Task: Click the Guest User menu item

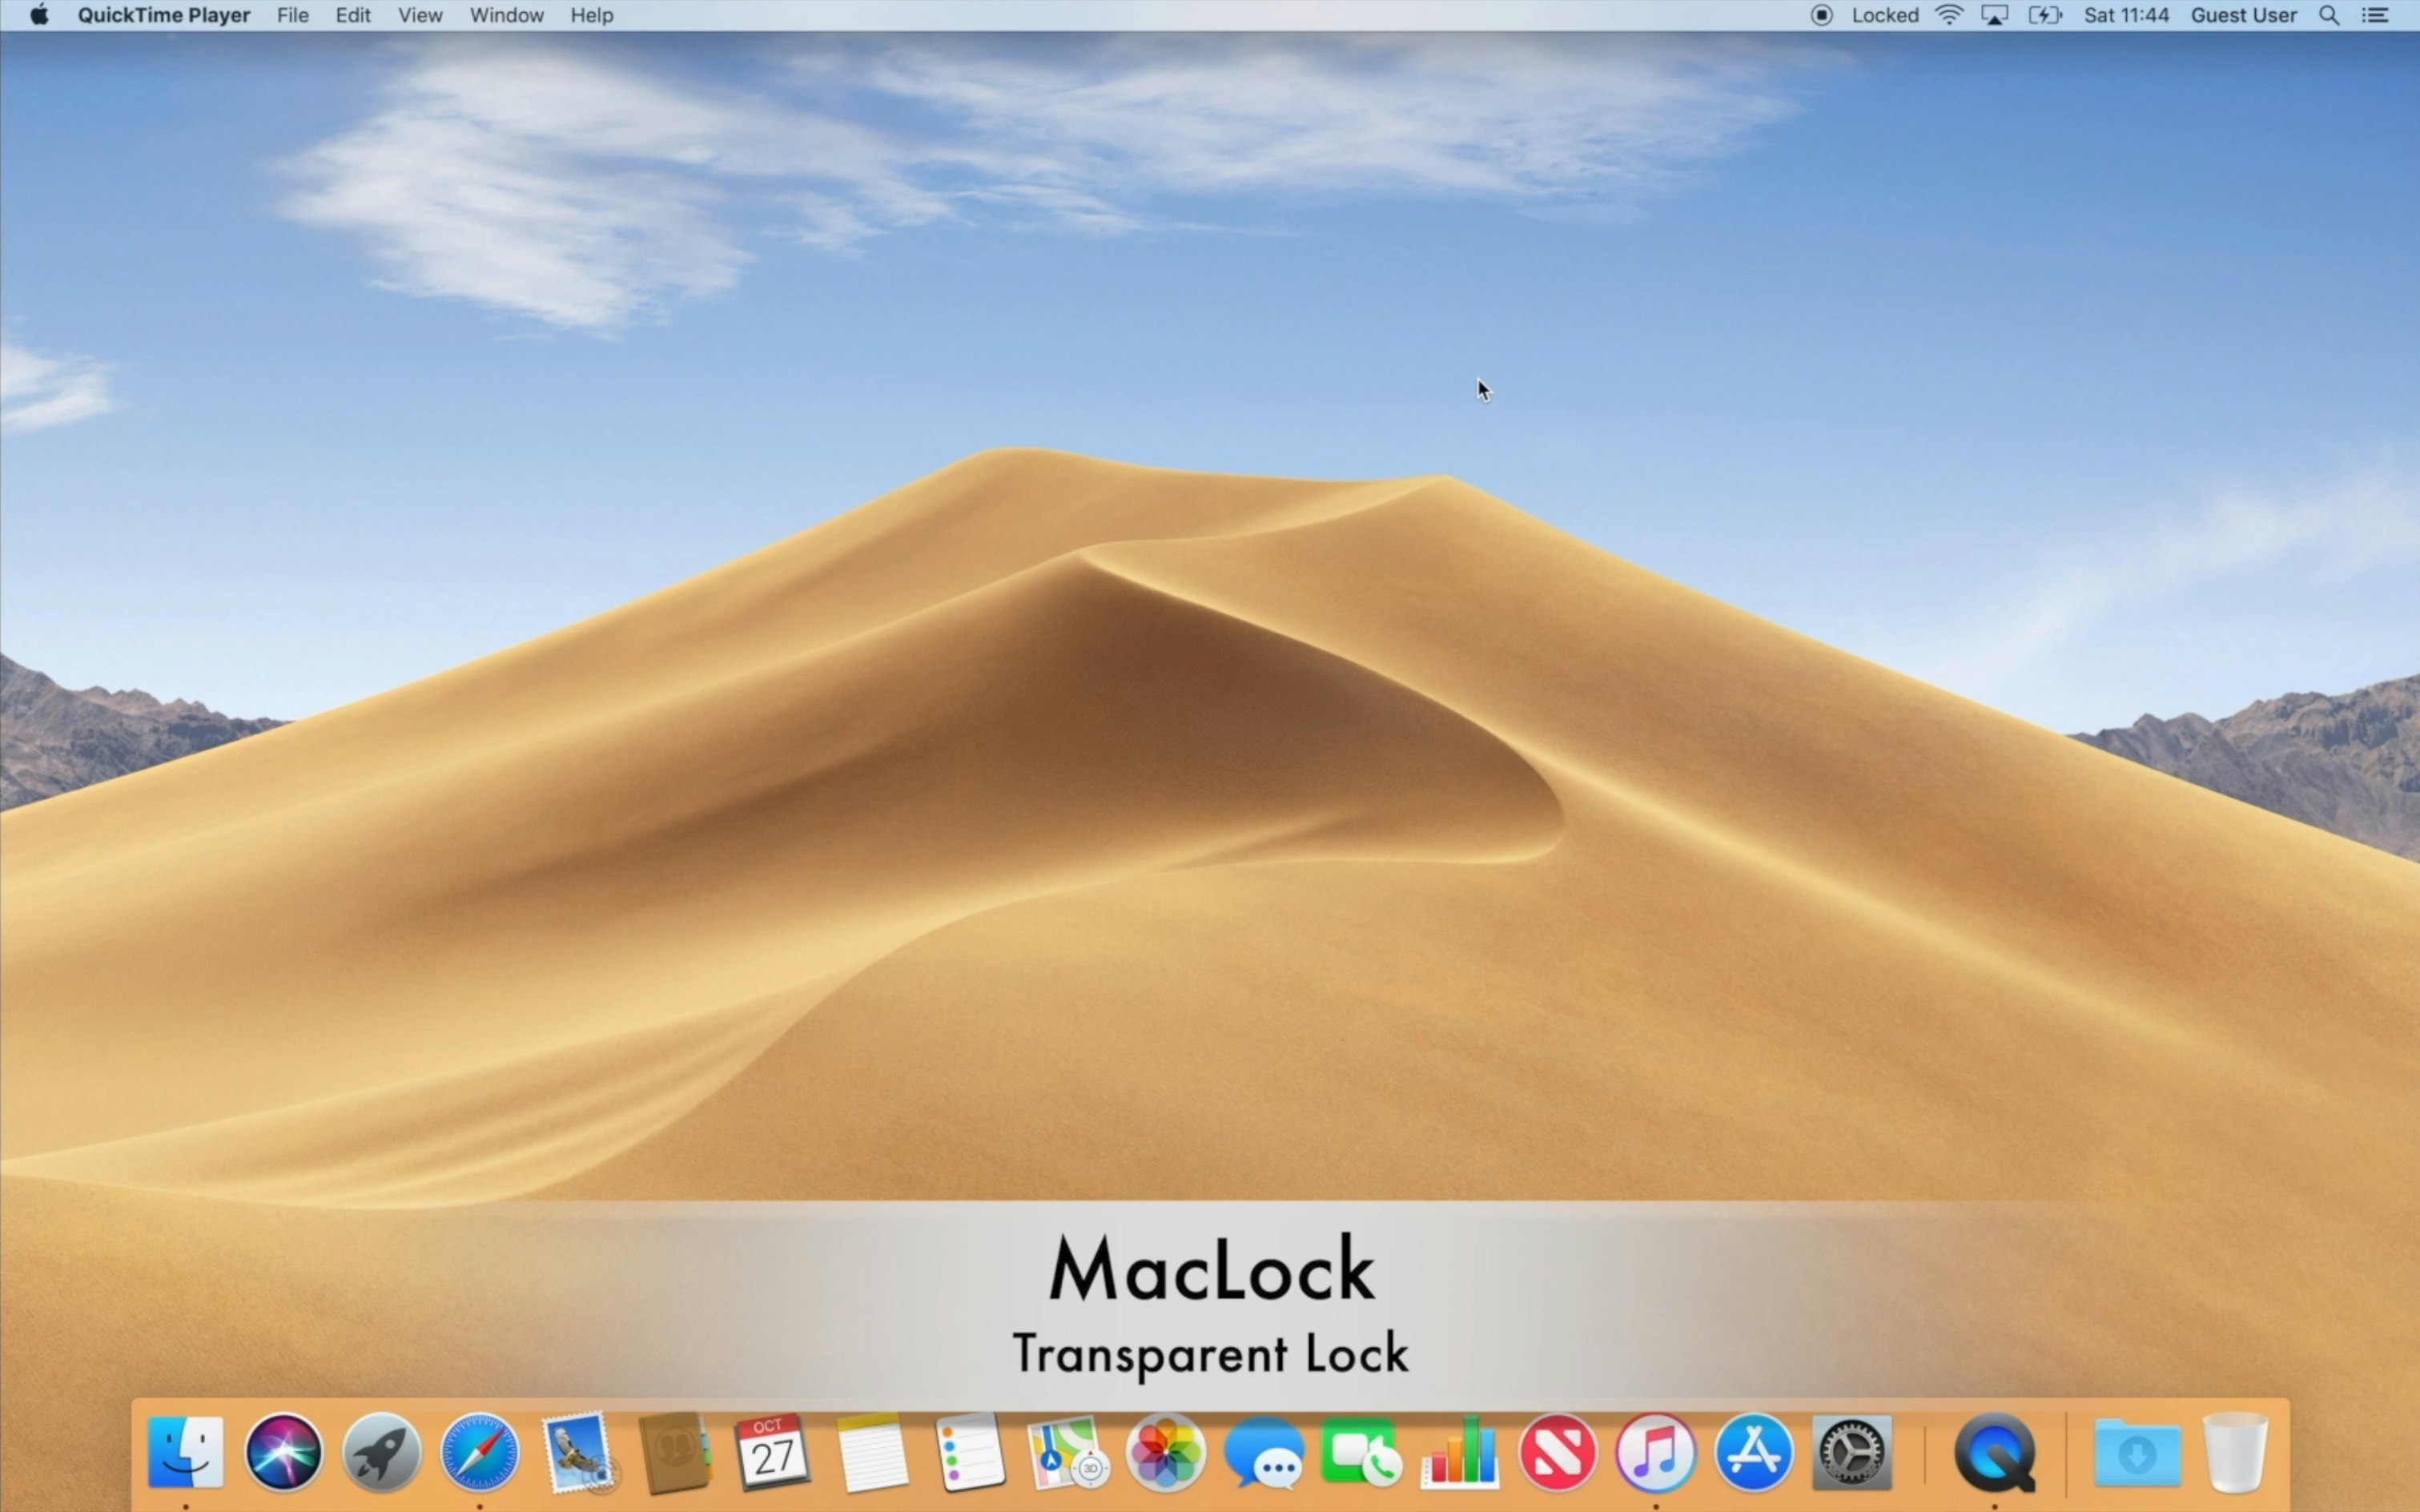Action: pyautogui.click(x=2242, y=15)
